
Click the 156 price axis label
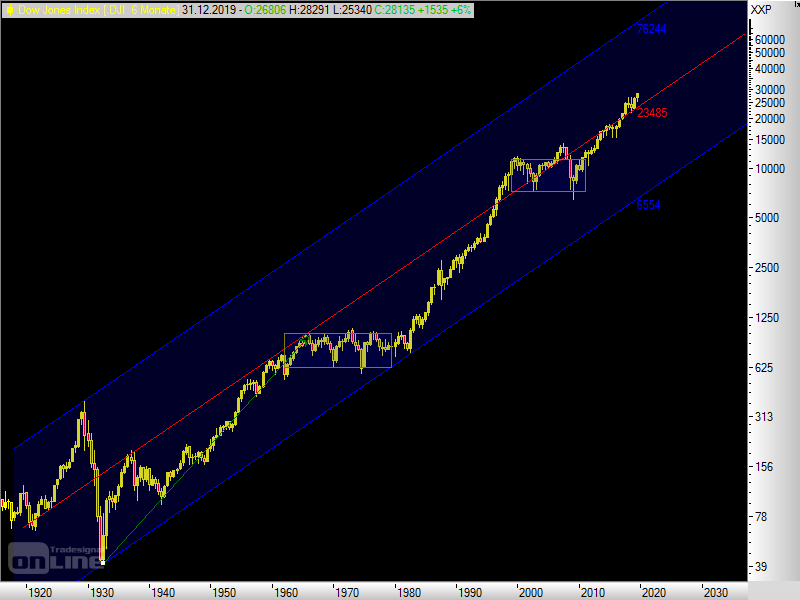(764, 467)
